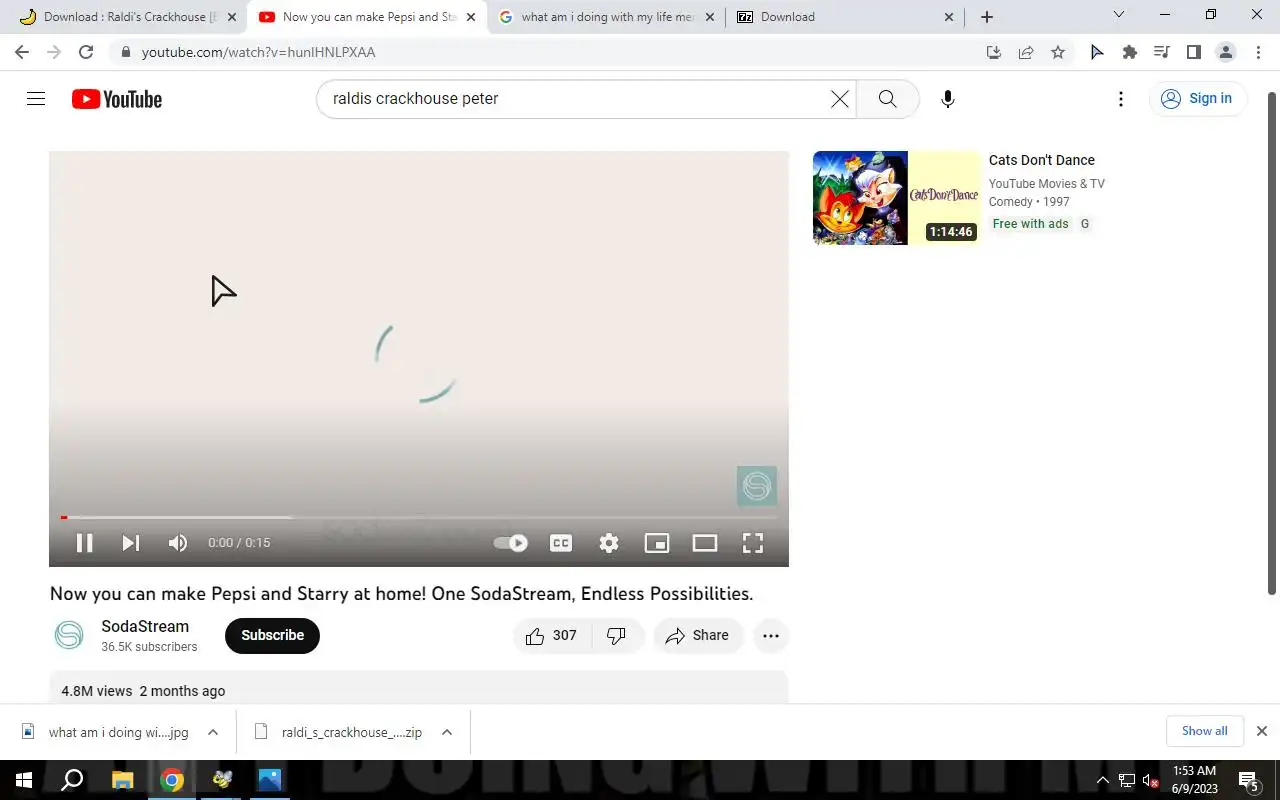Bookmark this page with star

[1058, 52]
